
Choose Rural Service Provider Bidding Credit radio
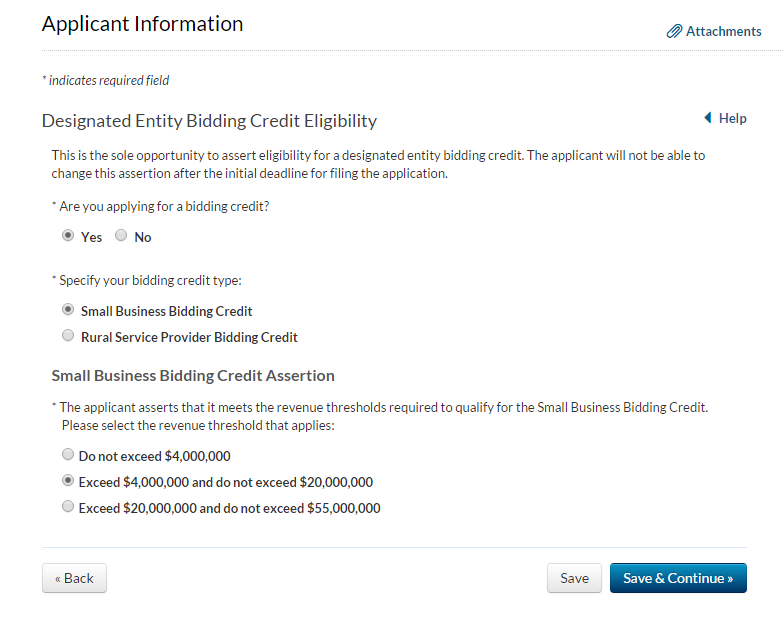tap(68, 336)
